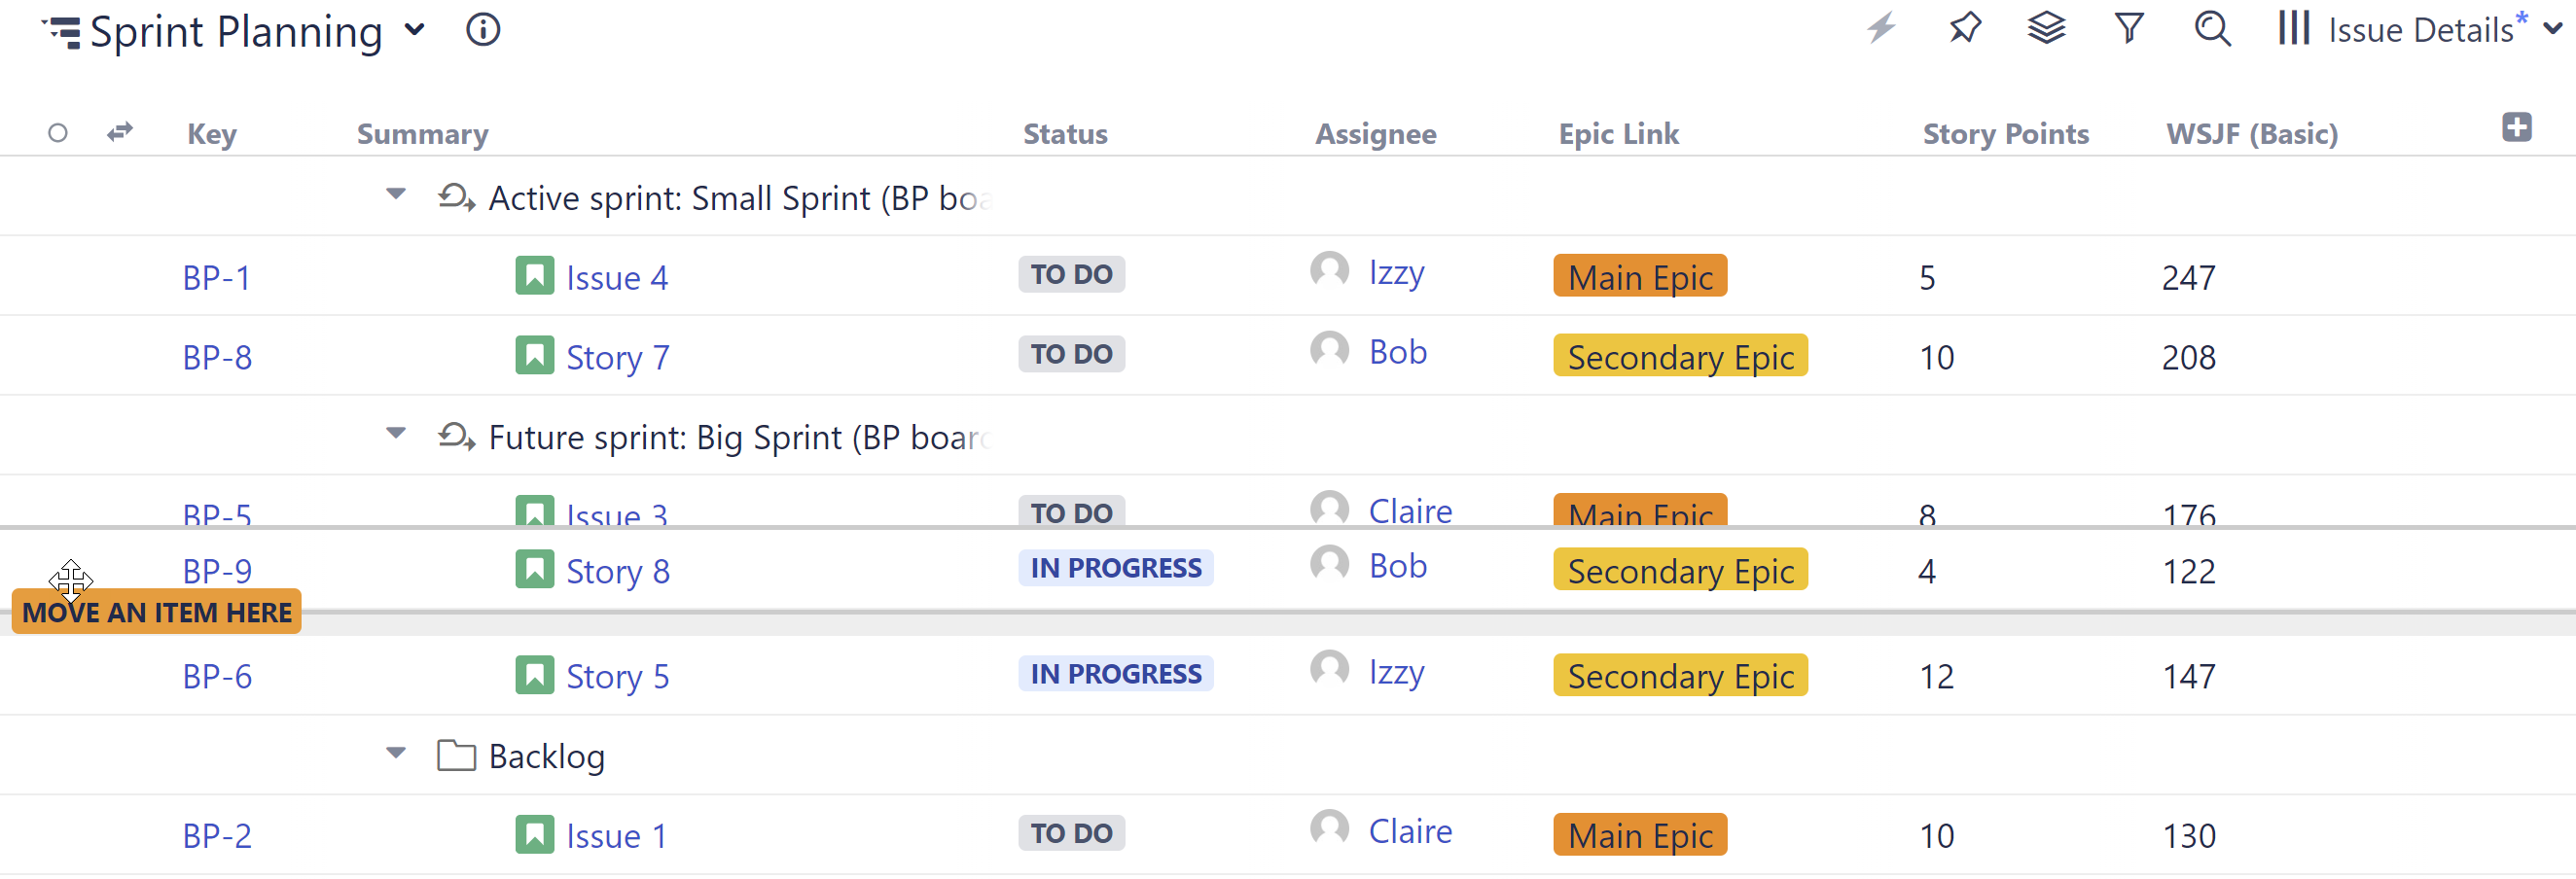Open the Story 5 summary link
The width and height of the screenshot is (2576, 879).
click(617, 675)
